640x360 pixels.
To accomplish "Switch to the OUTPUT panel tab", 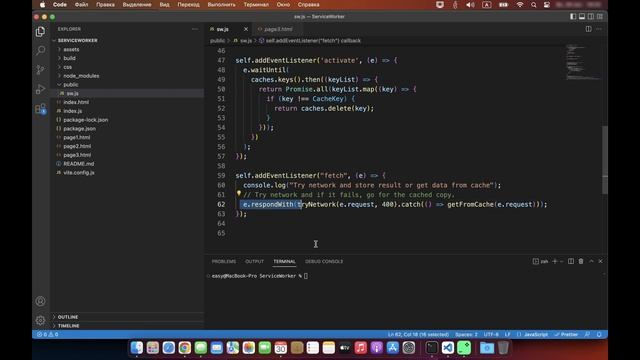I will click(x=254, y=261).
